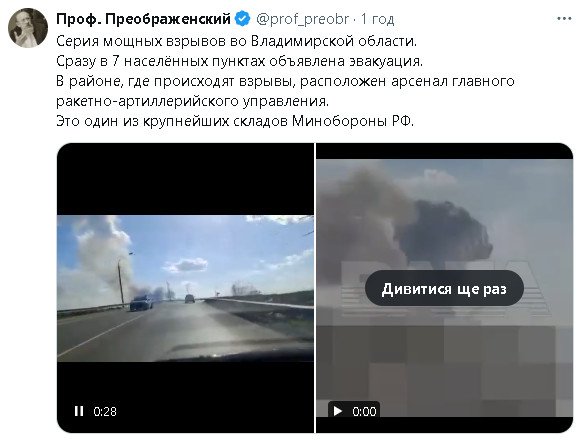This screenshot has width=583, height=442.
Task: Click the line 'Сразу в 7 населённых пунктах'
Action: (x=239, y=61)
